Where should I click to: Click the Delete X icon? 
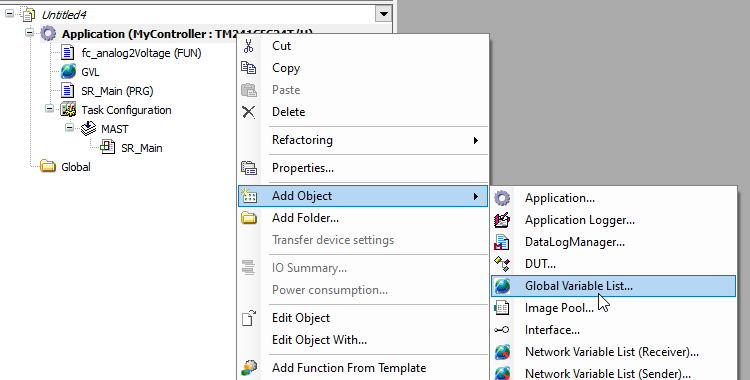point(248,112)
